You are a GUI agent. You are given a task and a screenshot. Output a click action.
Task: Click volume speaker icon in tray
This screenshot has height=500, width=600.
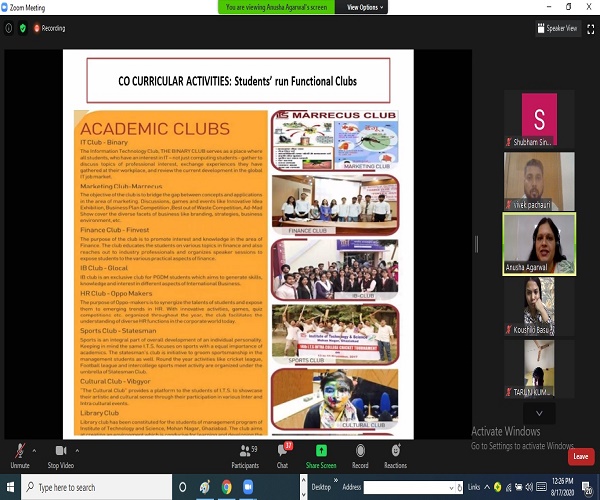coord(529,487)
